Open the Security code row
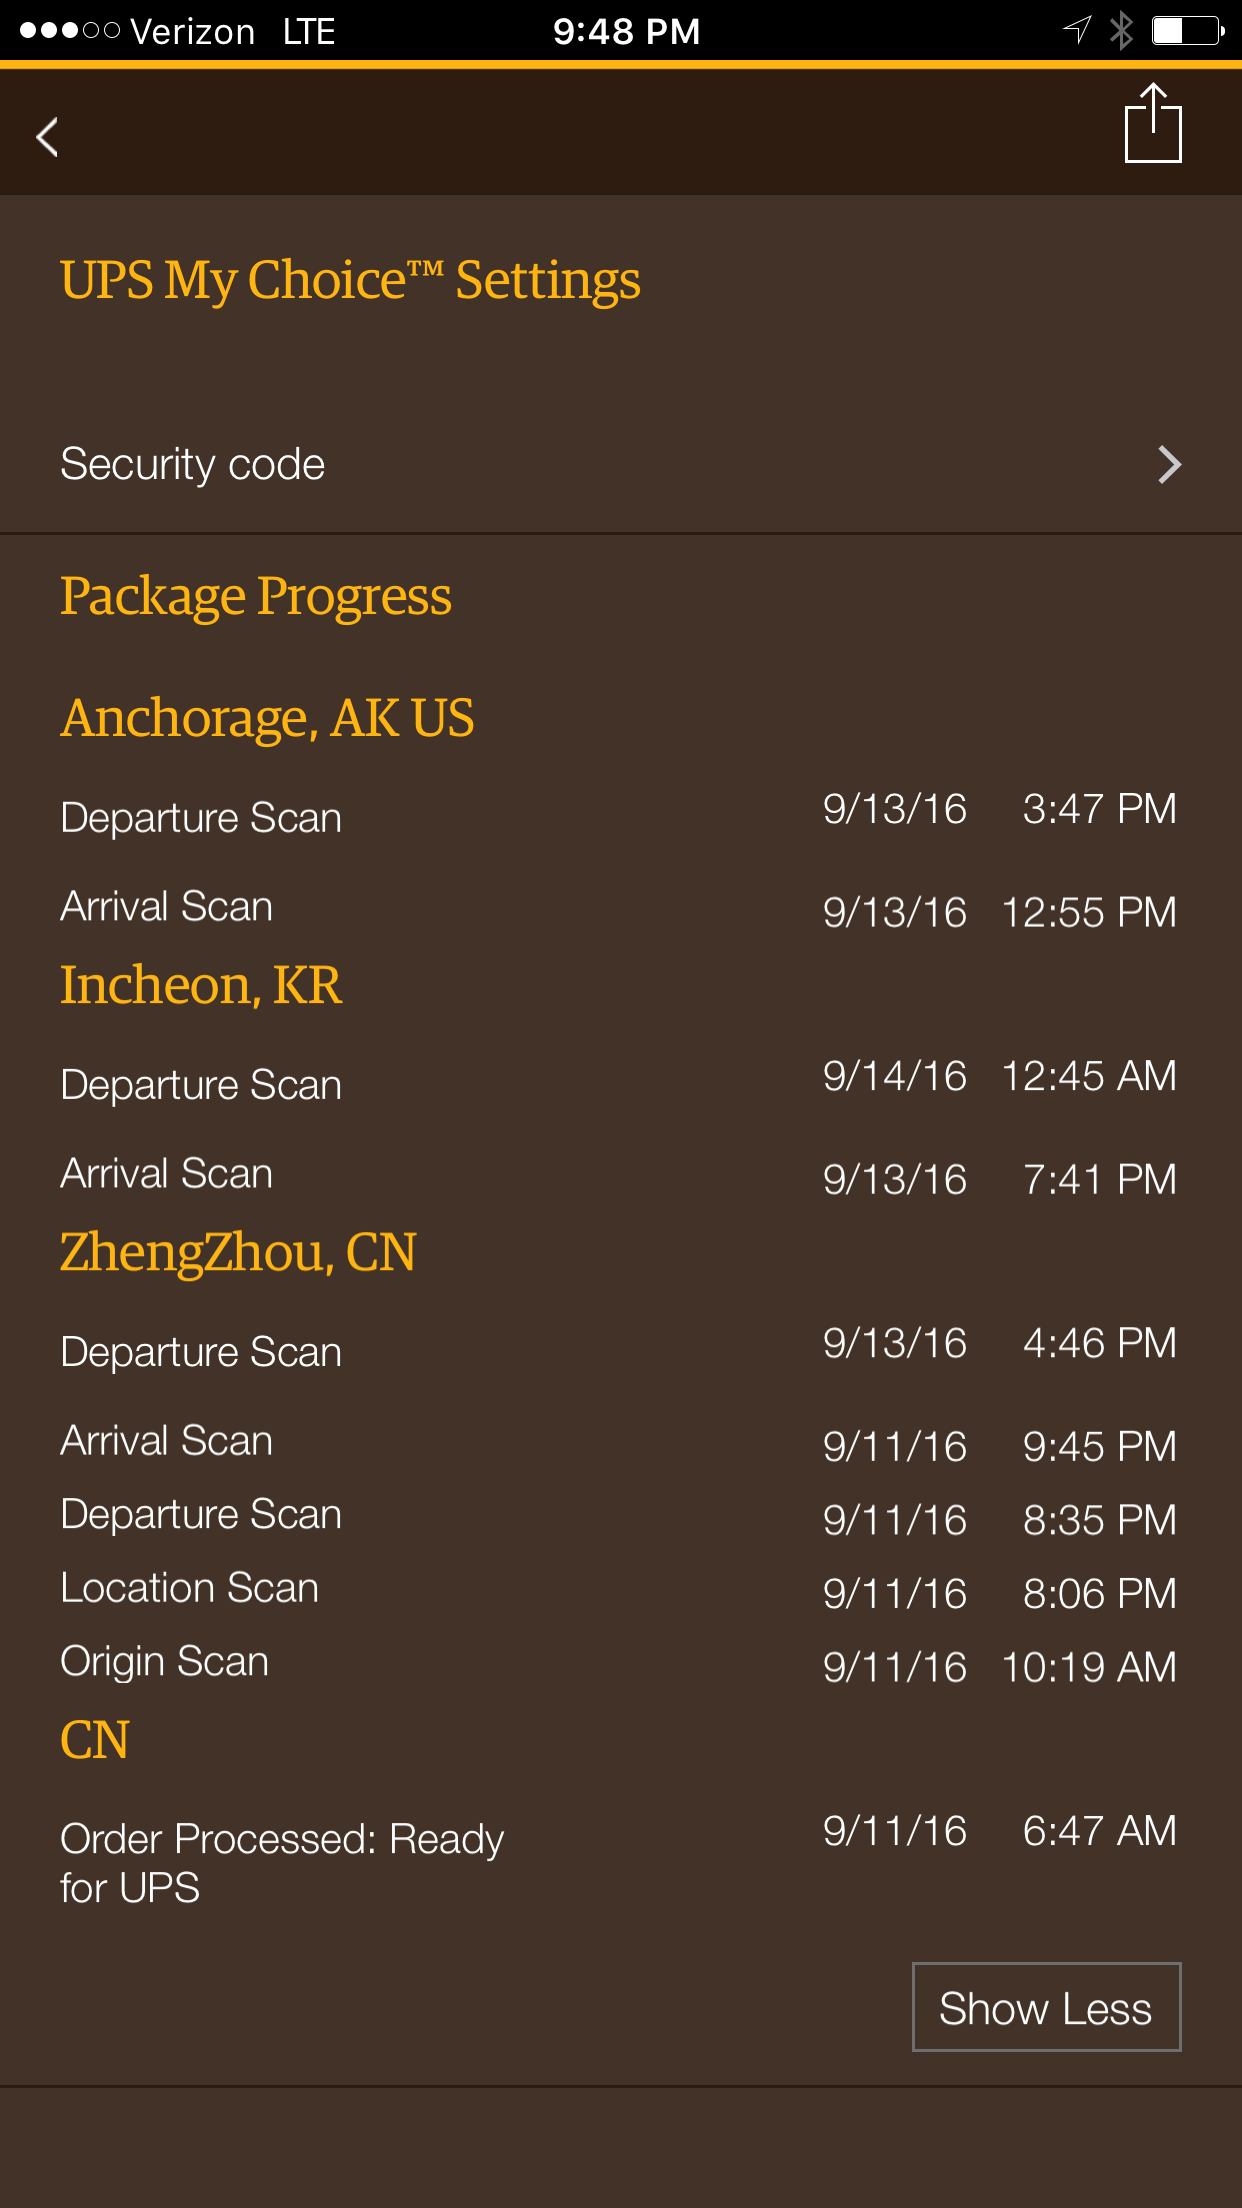Screen dimensions: 1242x2208 click(621, 465)
